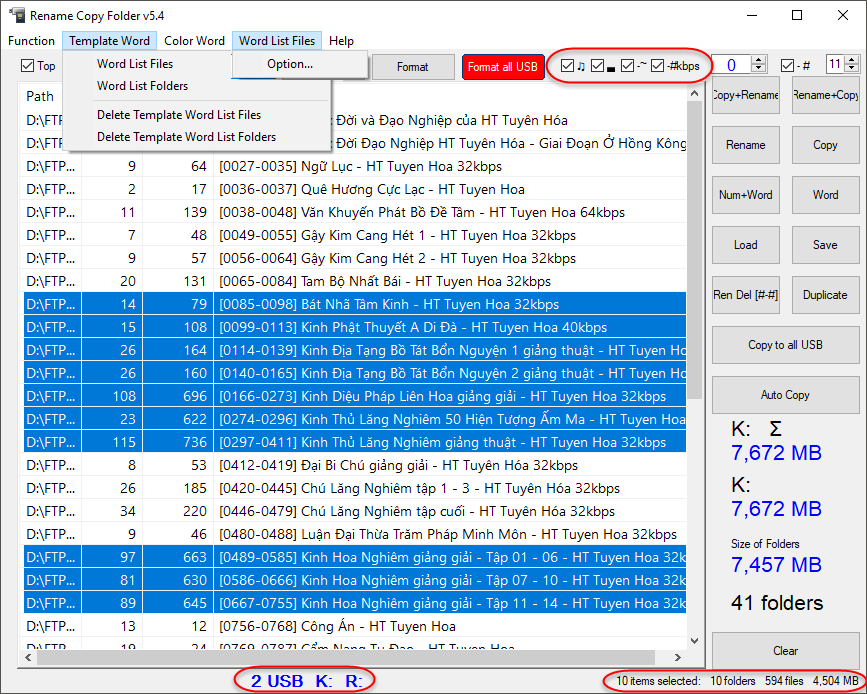Click the Format button
The height and width of the screenshot is (694, 867).
412,67
